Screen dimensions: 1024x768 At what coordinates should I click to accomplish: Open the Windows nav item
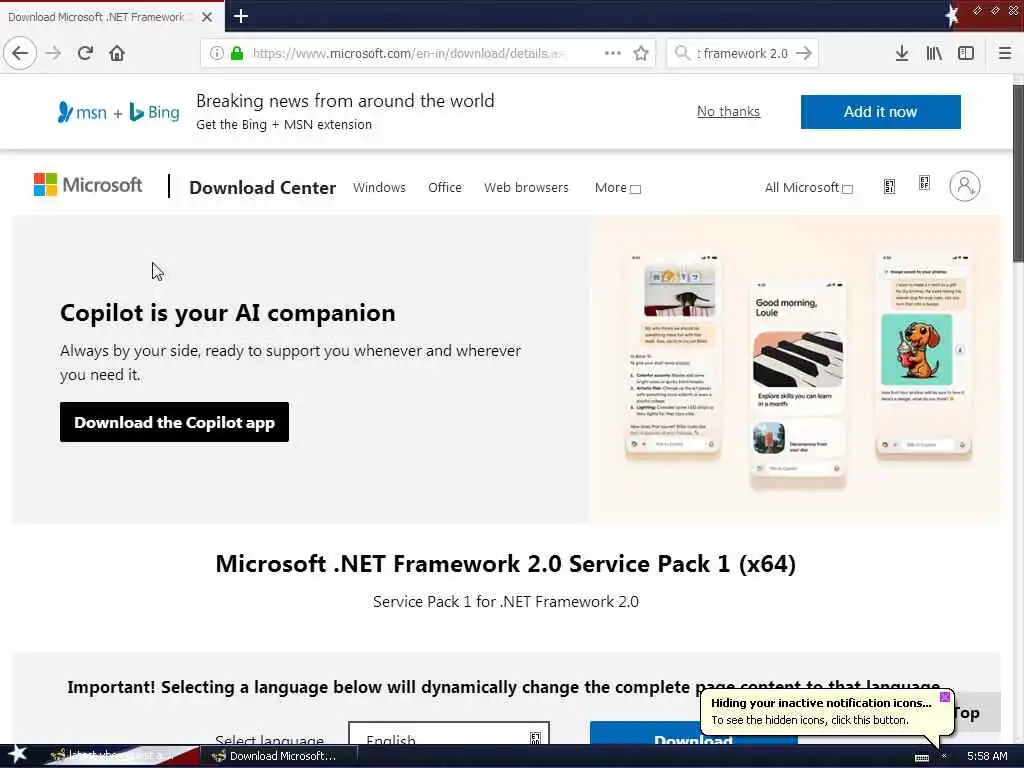tap(379, 187)
